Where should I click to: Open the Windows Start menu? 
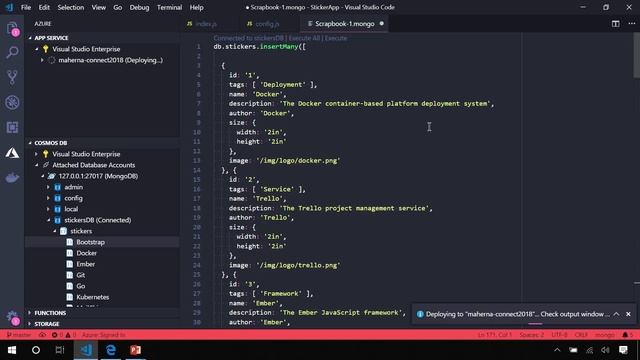pyautogui.click(x=12, y=350)
